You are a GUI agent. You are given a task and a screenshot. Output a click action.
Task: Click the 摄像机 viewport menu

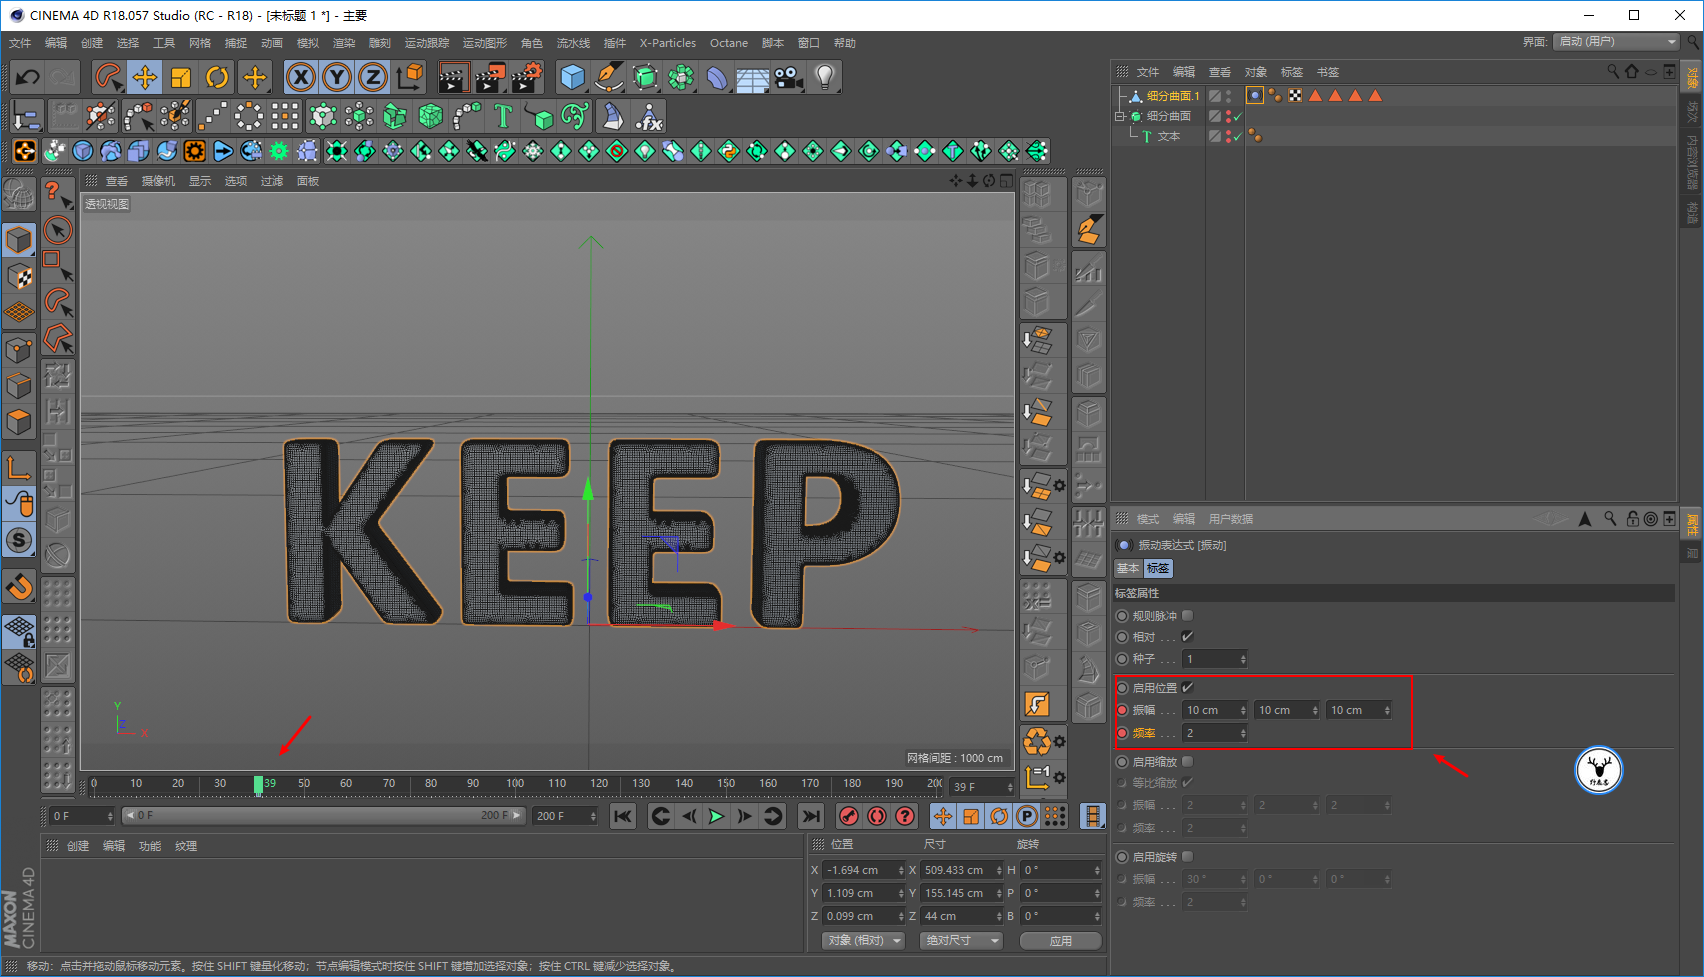pyautogui.click(x=158, y=181)
